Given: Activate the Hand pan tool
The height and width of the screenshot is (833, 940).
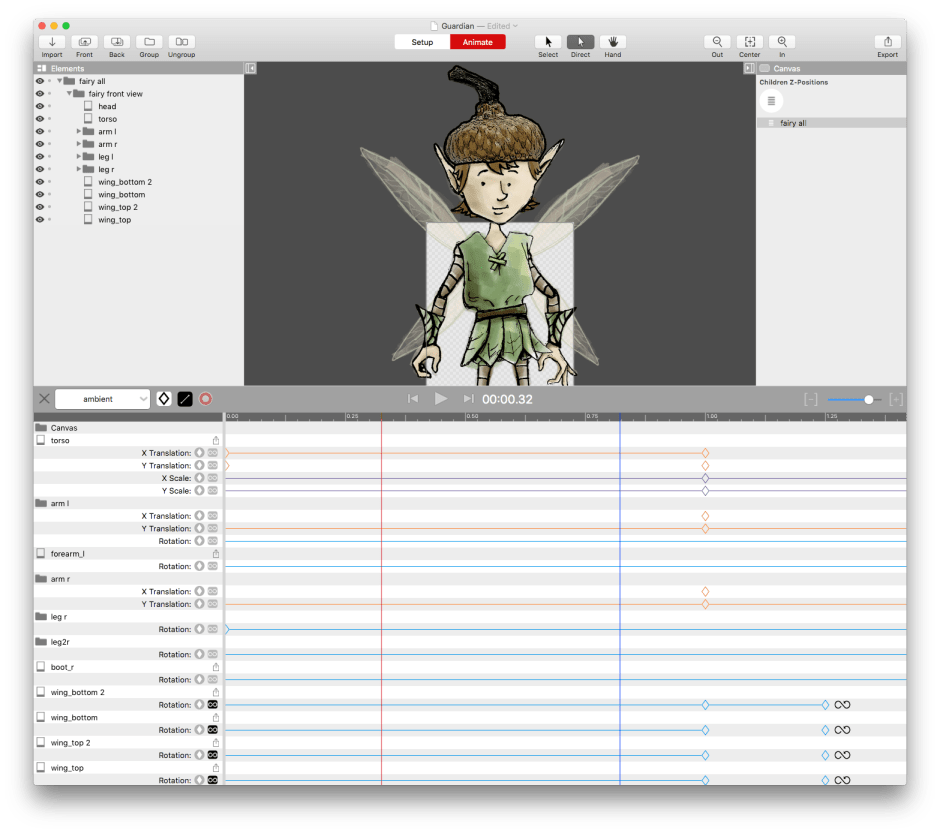Looking at the screenshot, I should point(612,42).
